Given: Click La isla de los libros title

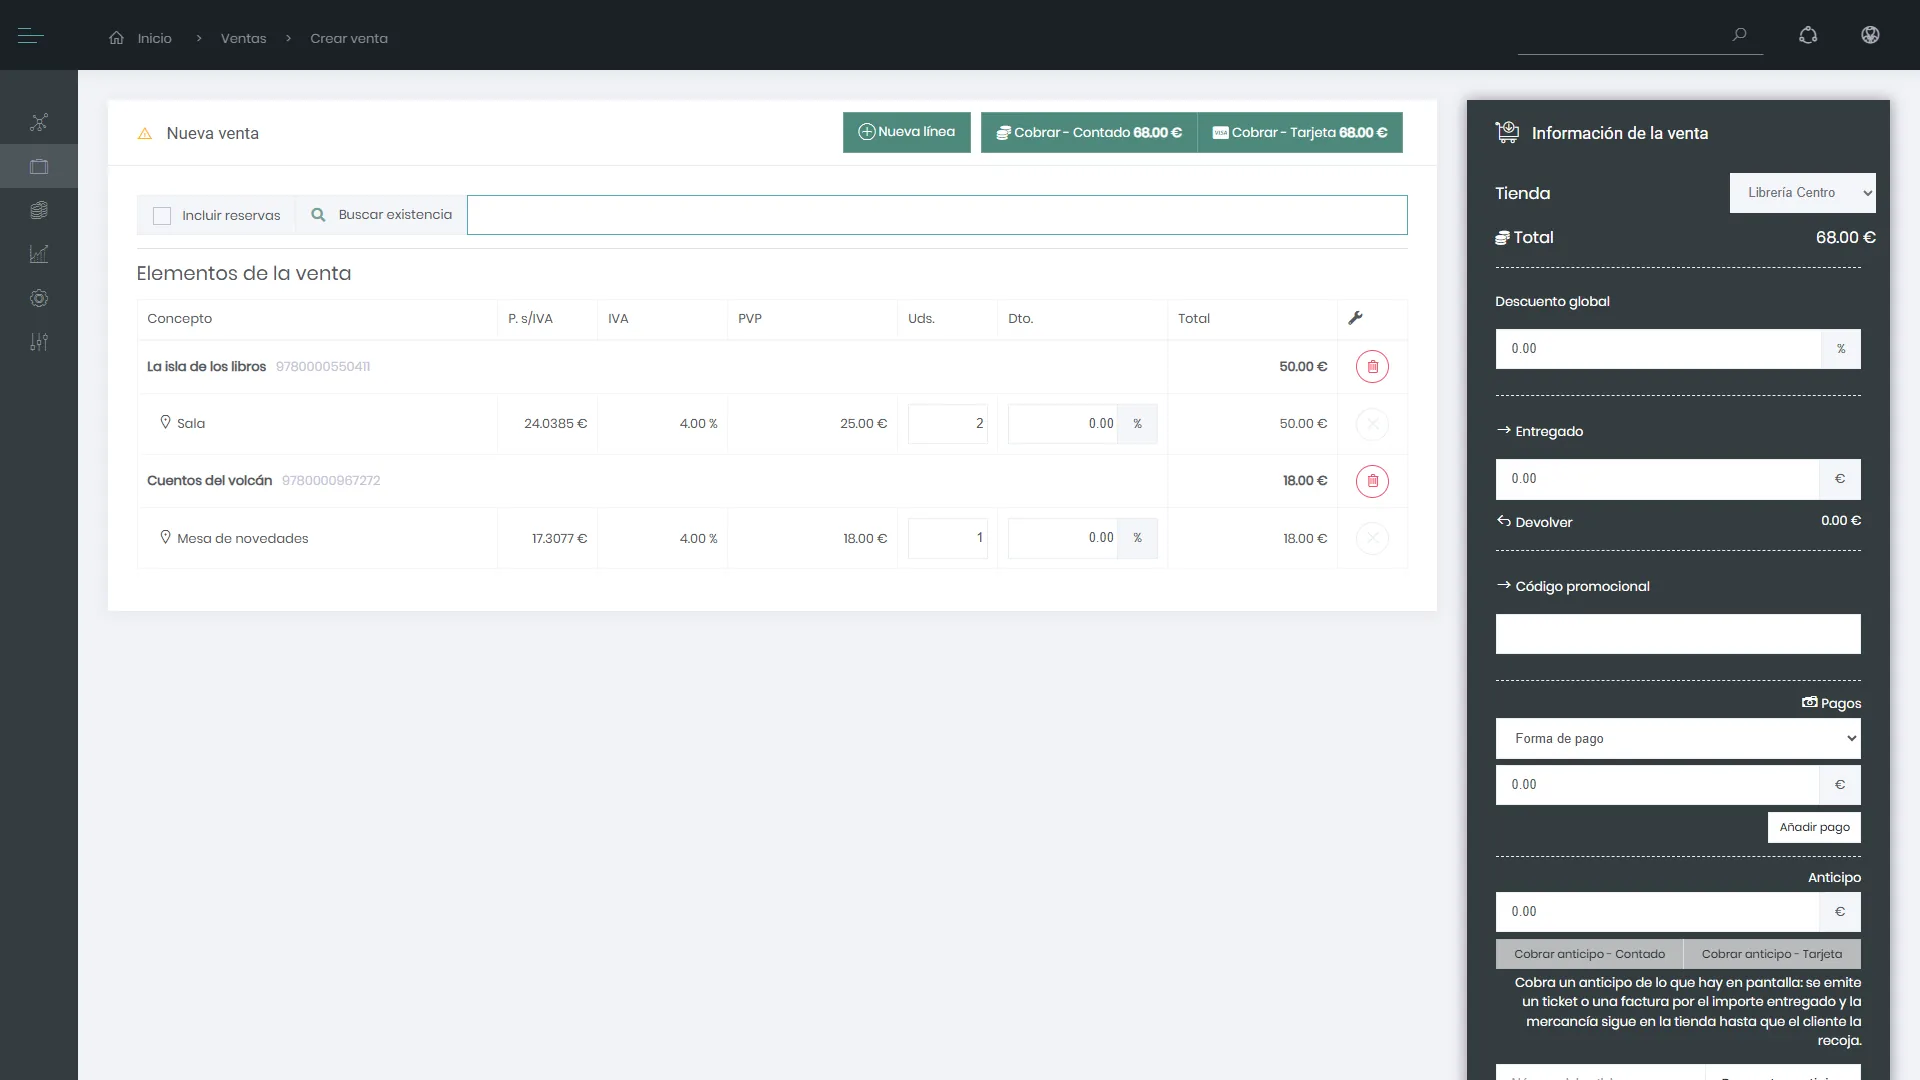Looking at the screenshot, I should 206,367.
